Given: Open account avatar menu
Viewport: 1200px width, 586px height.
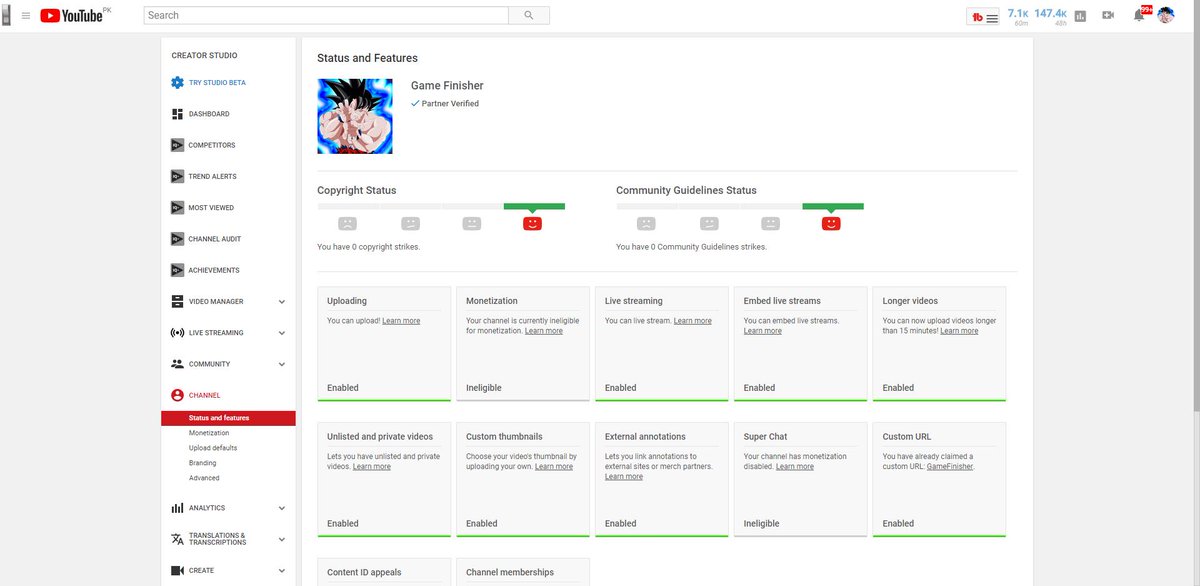Looking at the screenshot, I should [1166, 15].
